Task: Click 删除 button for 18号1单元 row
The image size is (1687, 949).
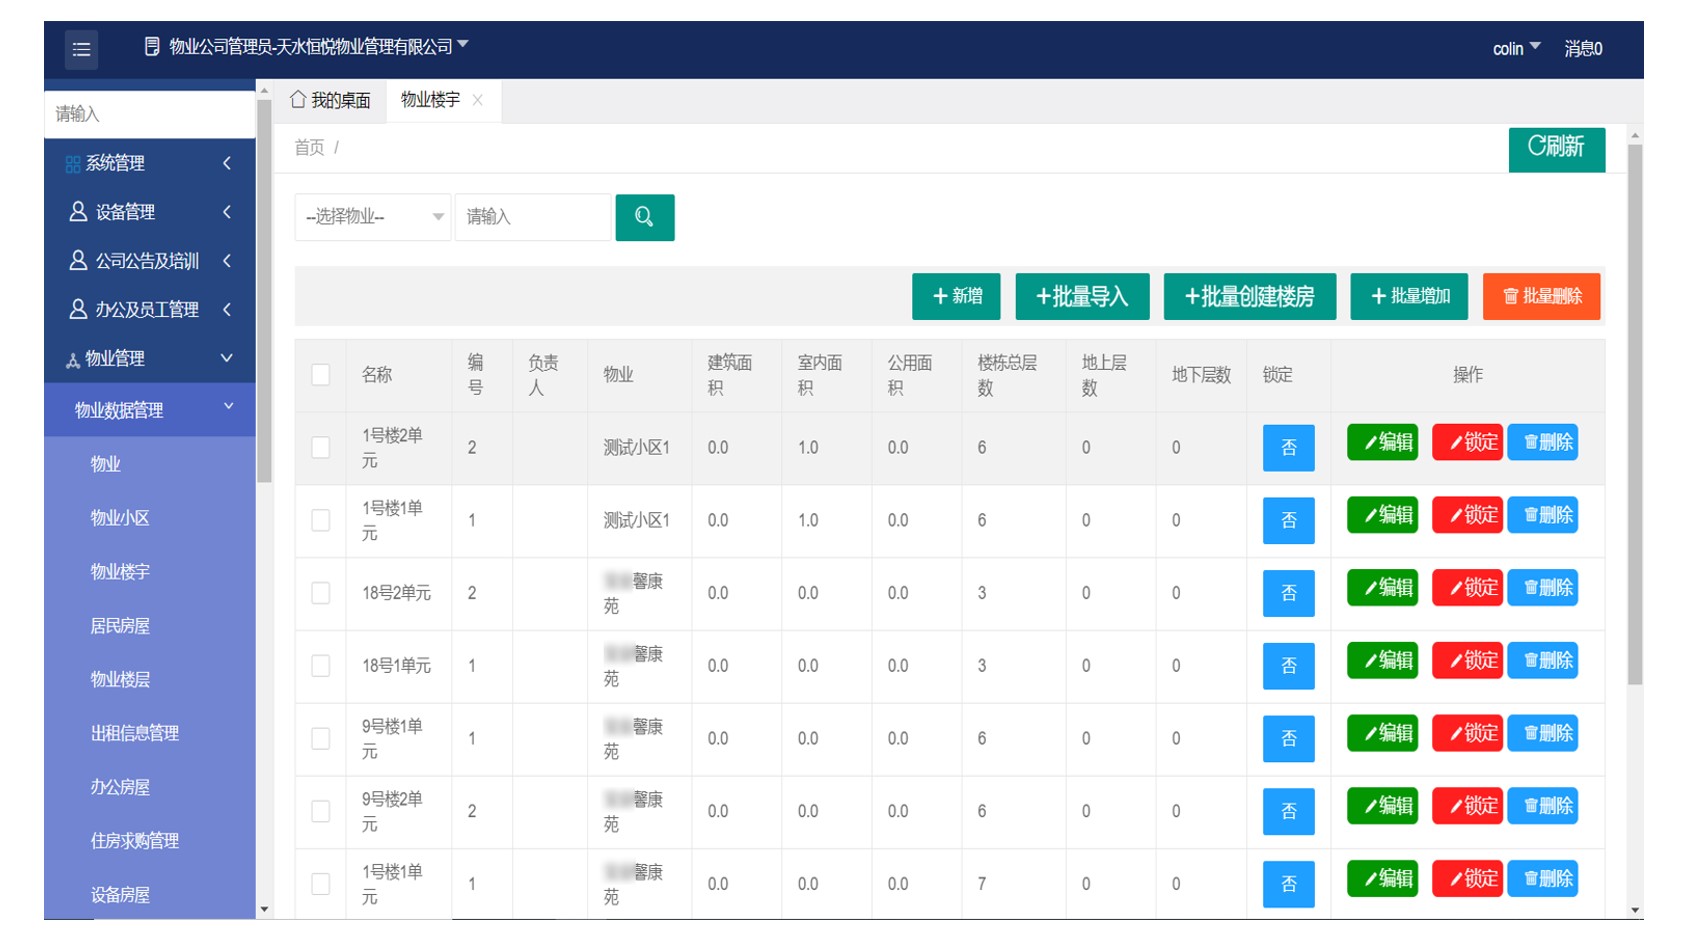Action: (1542, 661)
